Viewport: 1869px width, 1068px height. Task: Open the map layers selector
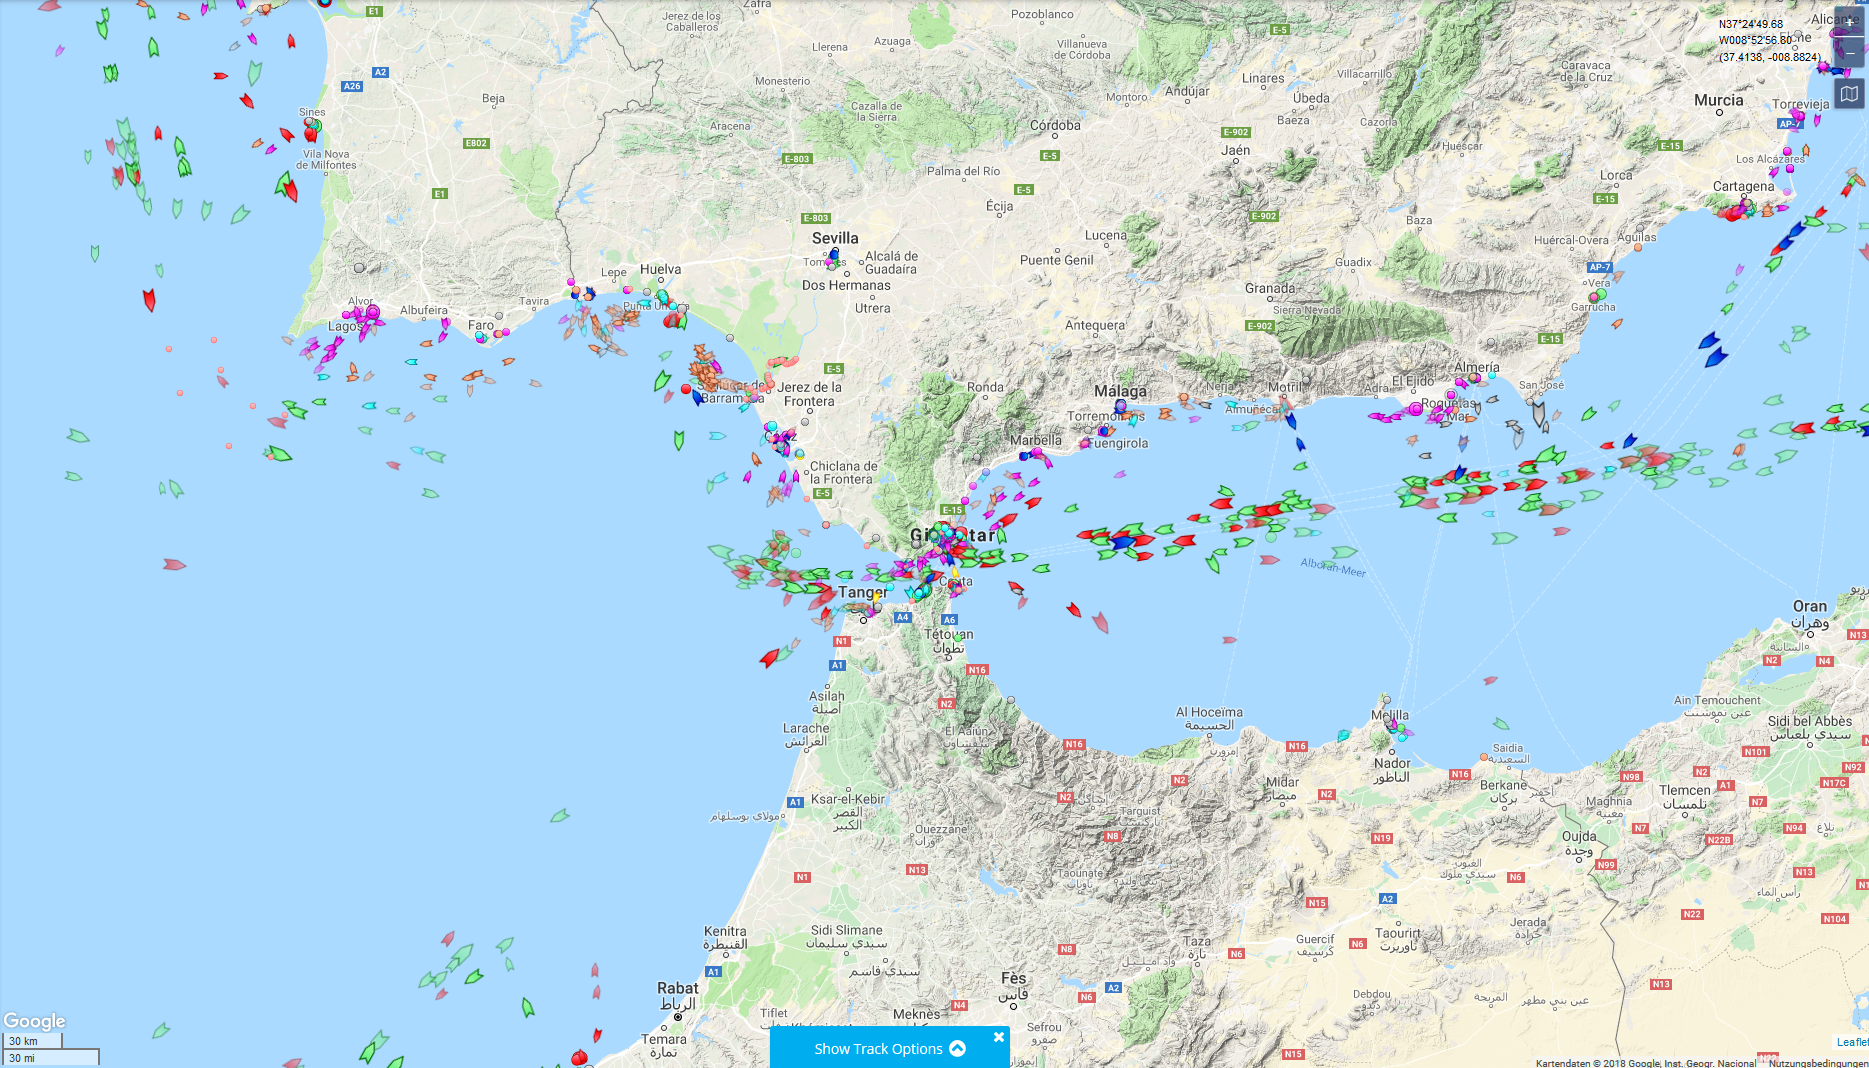pos(1849,94)
